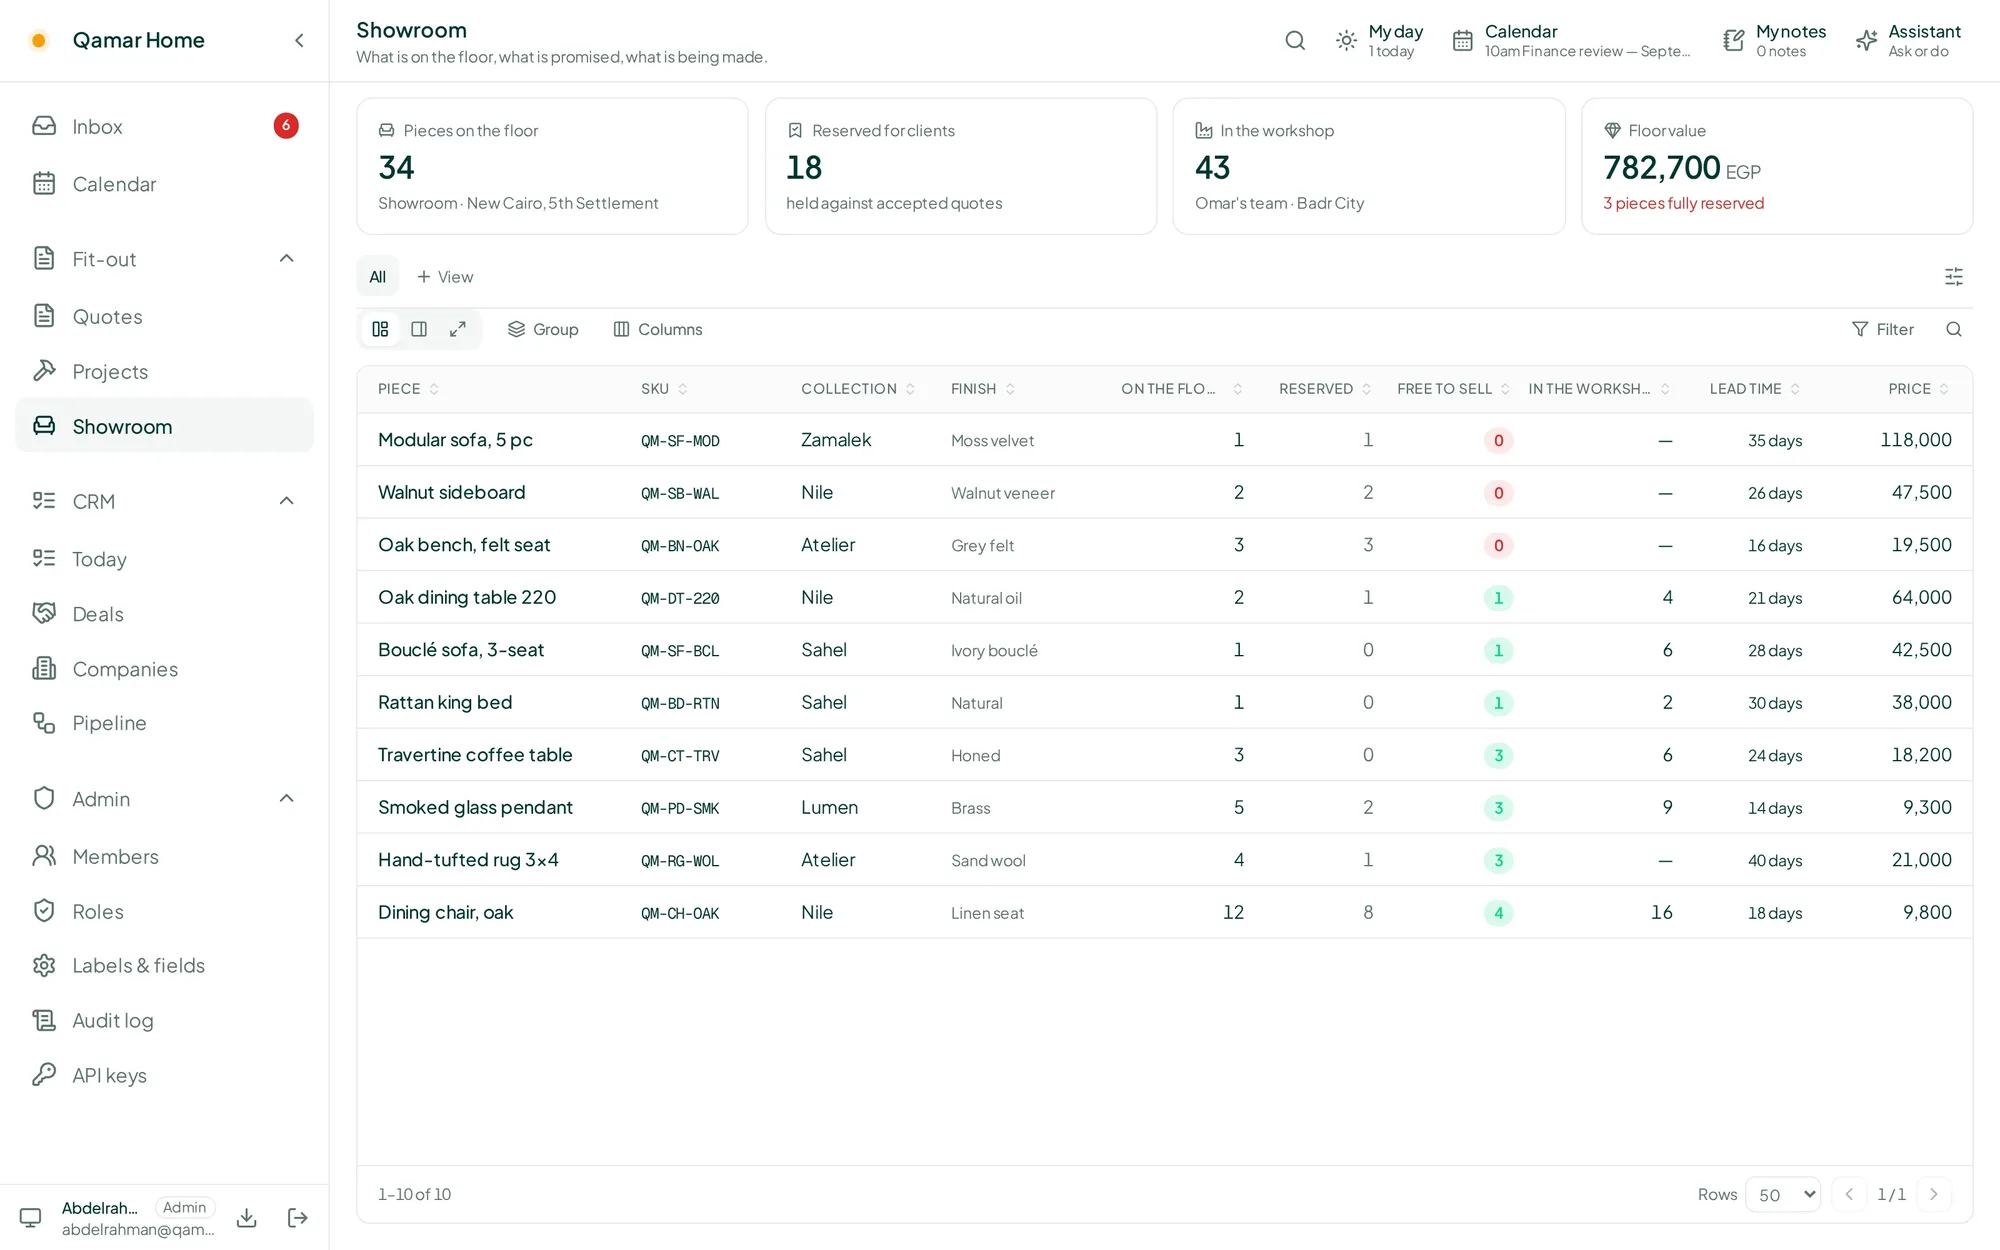Click the download icon in footer
This screenshot has height=1250, width=2000.
[x=247, y=1218]
